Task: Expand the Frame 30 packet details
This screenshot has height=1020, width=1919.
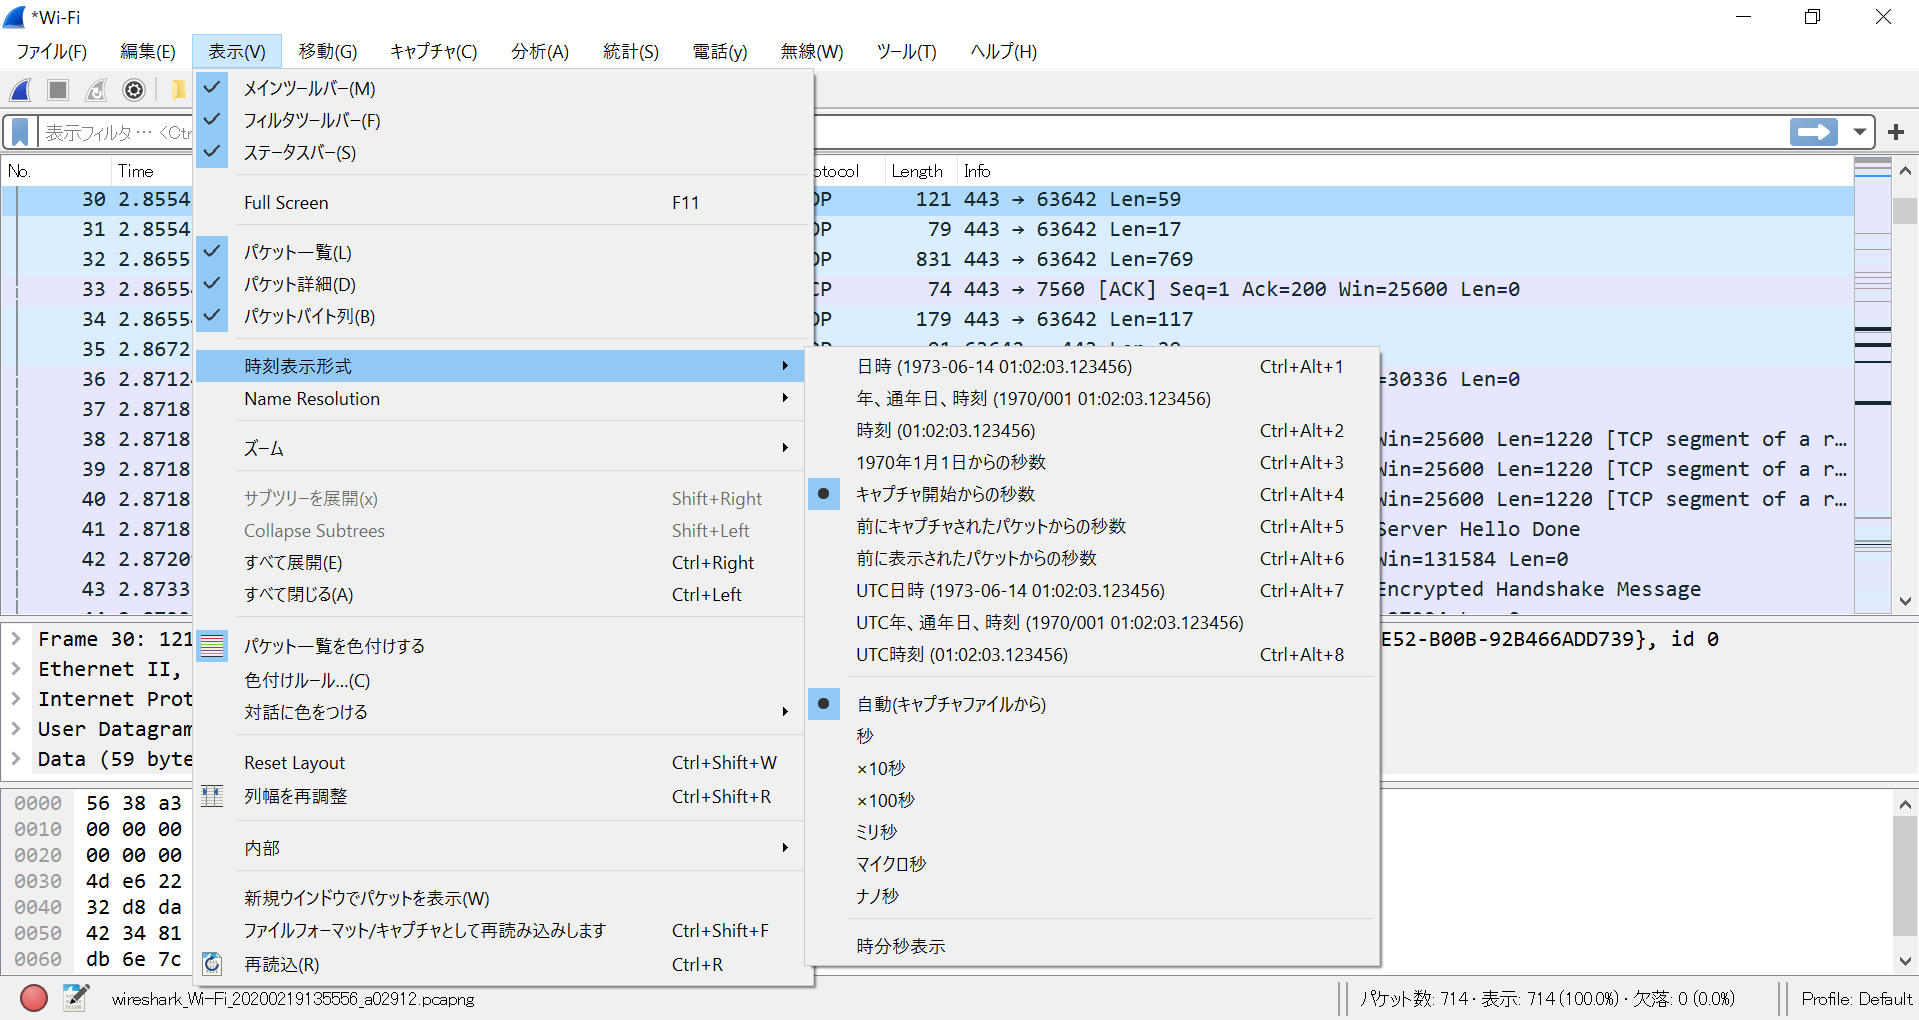Action: 14,638
